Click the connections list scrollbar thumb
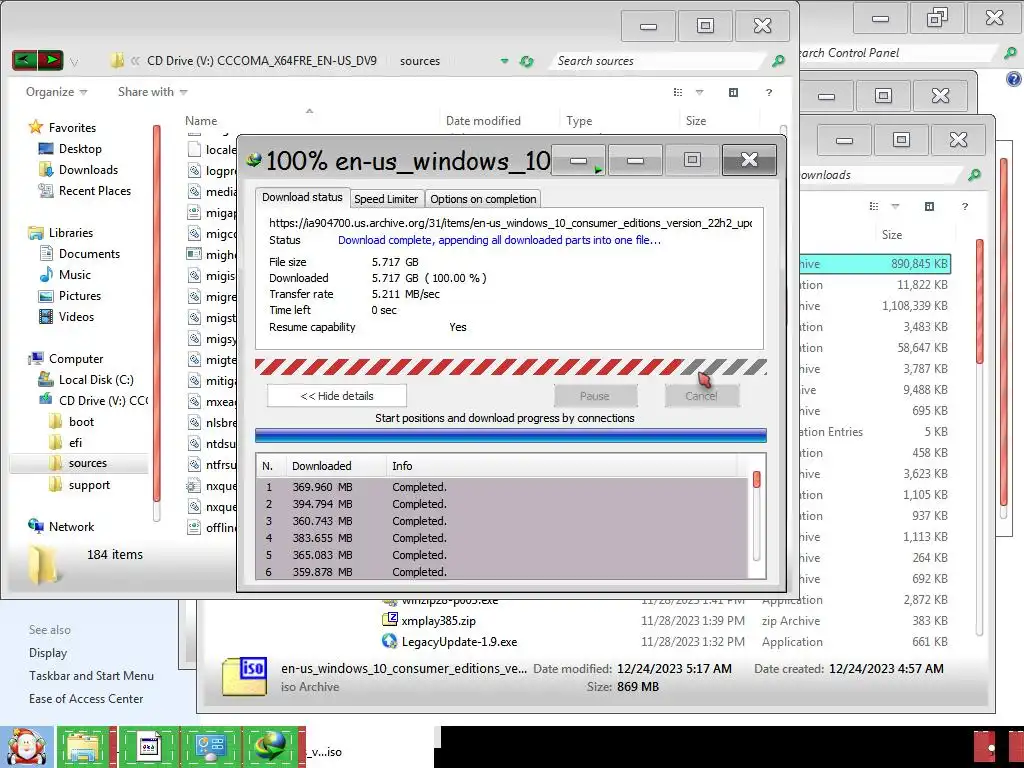1024x768 pixels. [x=756, y=479]
